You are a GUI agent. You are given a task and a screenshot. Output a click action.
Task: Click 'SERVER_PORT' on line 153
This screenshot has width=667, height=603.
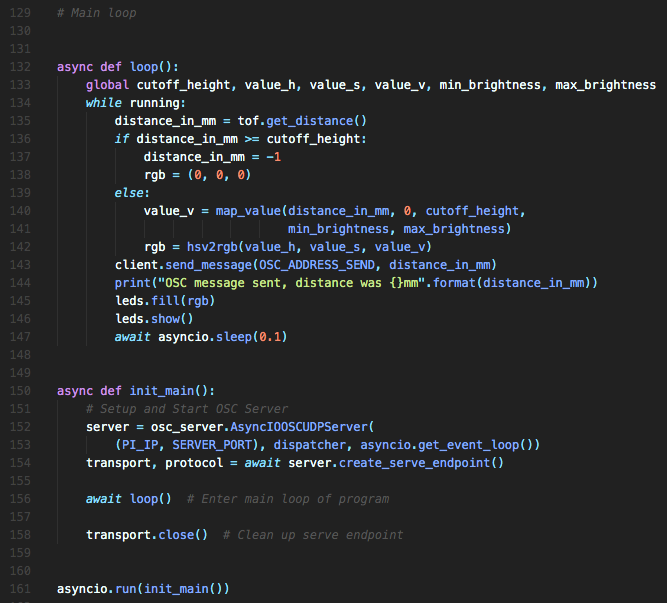[212, 445]
